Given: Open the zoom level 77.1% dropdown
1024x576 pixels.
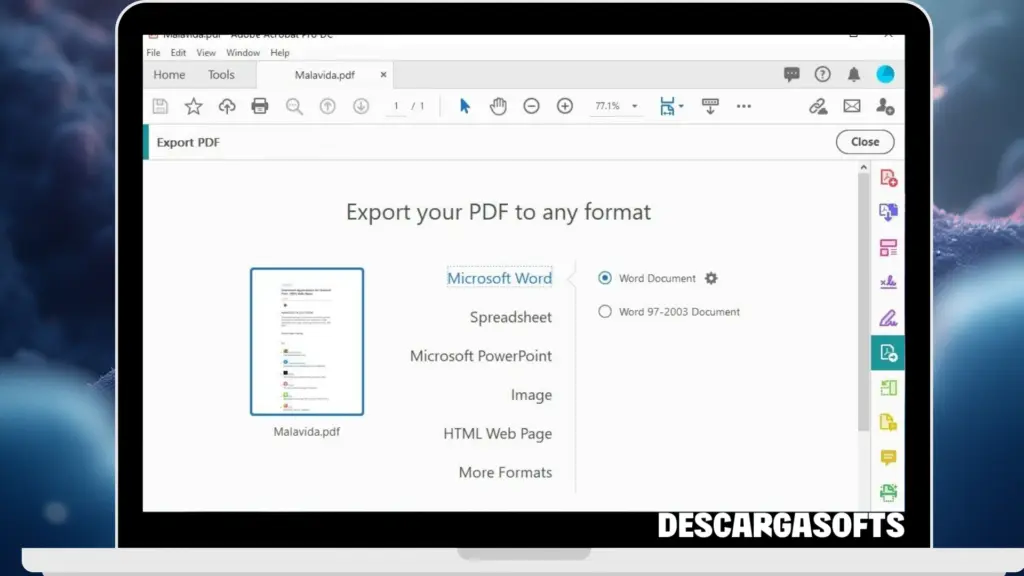Looking at the screenshot, I should 634,106.
